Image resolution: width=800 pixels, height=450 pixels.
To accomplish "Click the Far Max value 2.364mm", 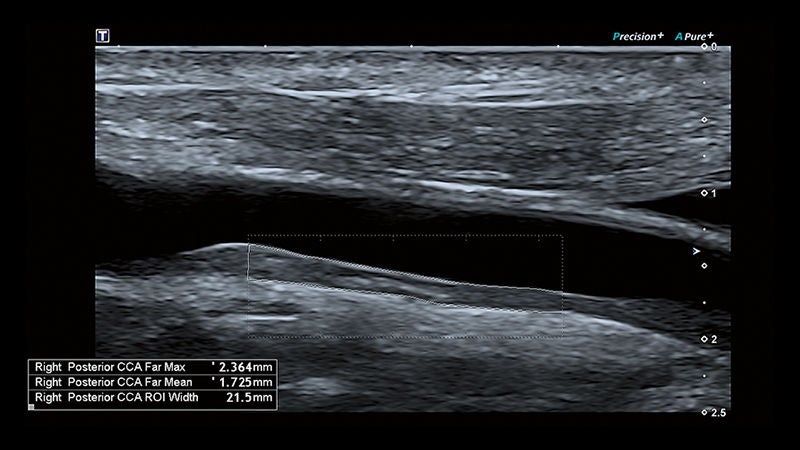I will pos(245,367).
